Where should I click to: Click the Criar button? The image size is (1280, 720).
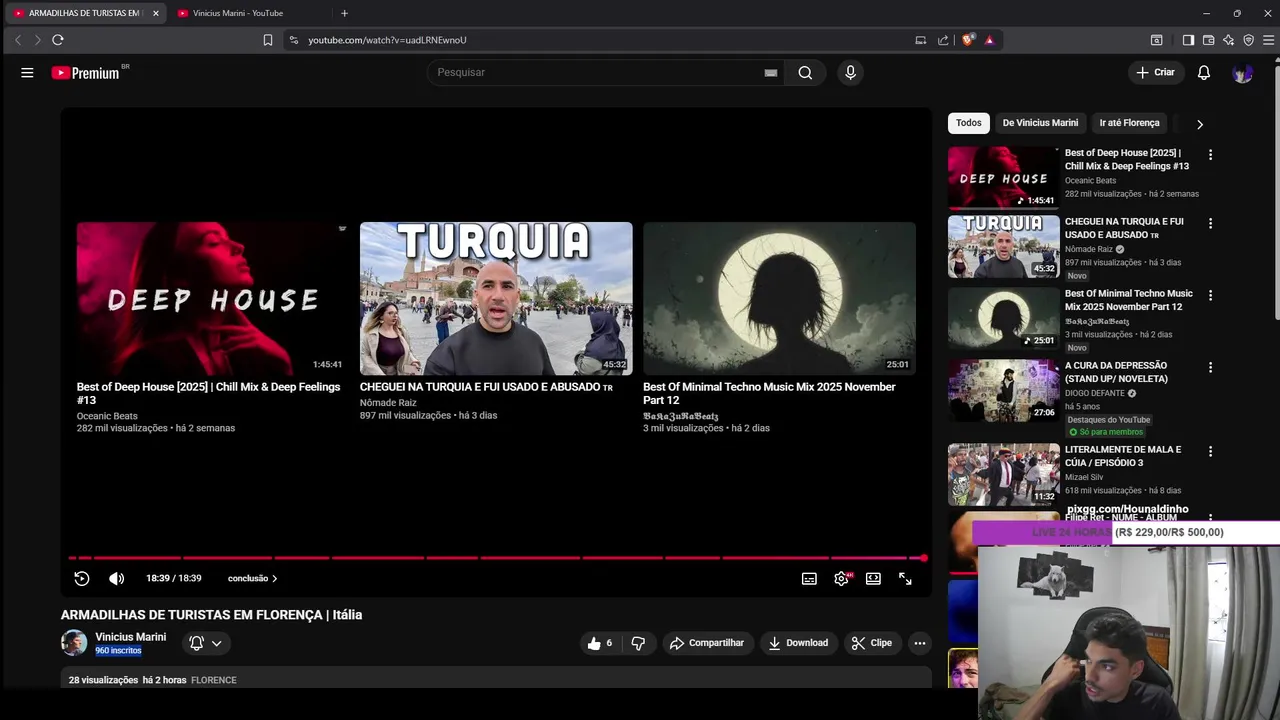1156,72
